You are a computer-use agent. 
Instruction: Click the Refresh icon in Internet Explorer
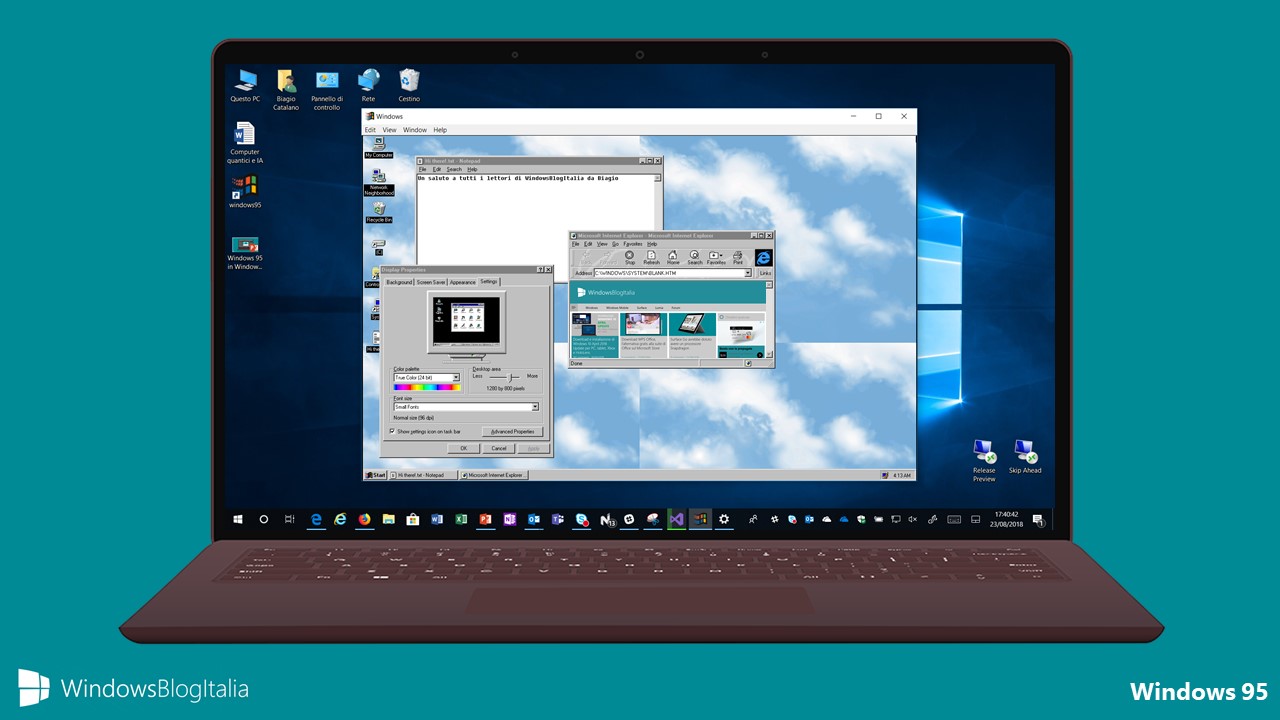(651, 257)
